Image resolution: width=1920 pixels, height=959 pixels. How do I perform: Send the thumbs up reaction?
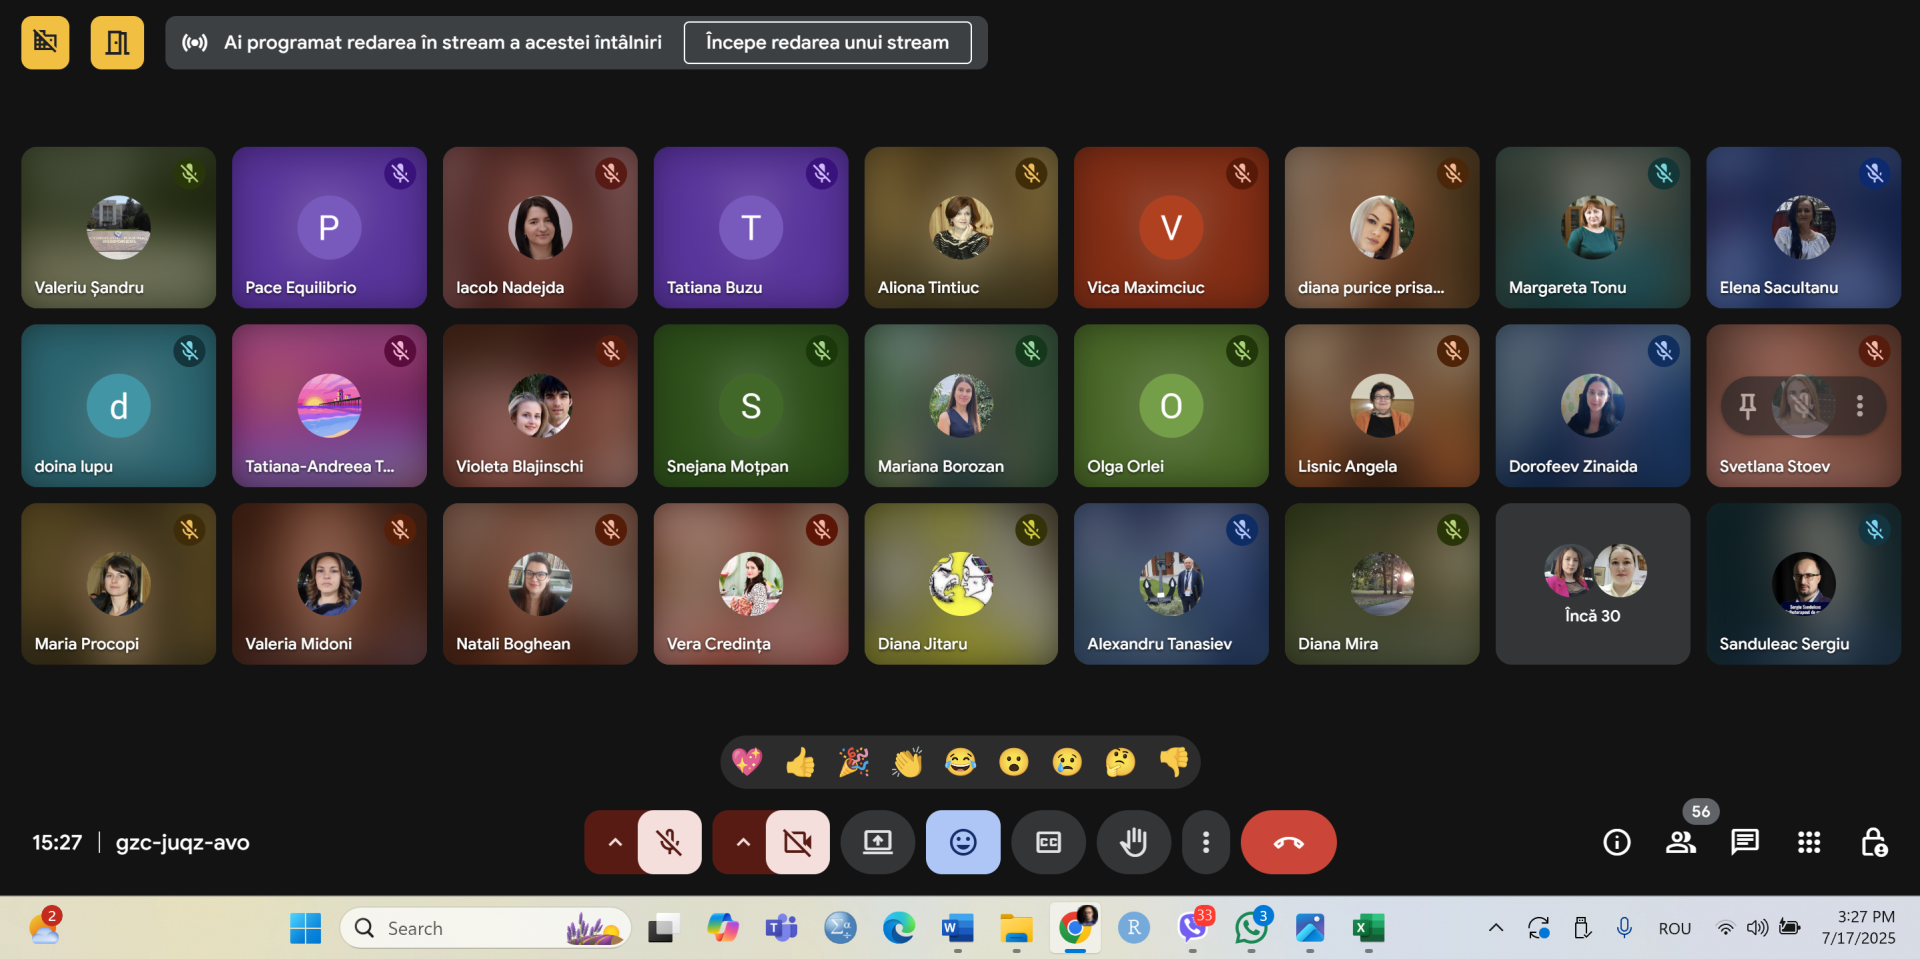pos(800,763)
